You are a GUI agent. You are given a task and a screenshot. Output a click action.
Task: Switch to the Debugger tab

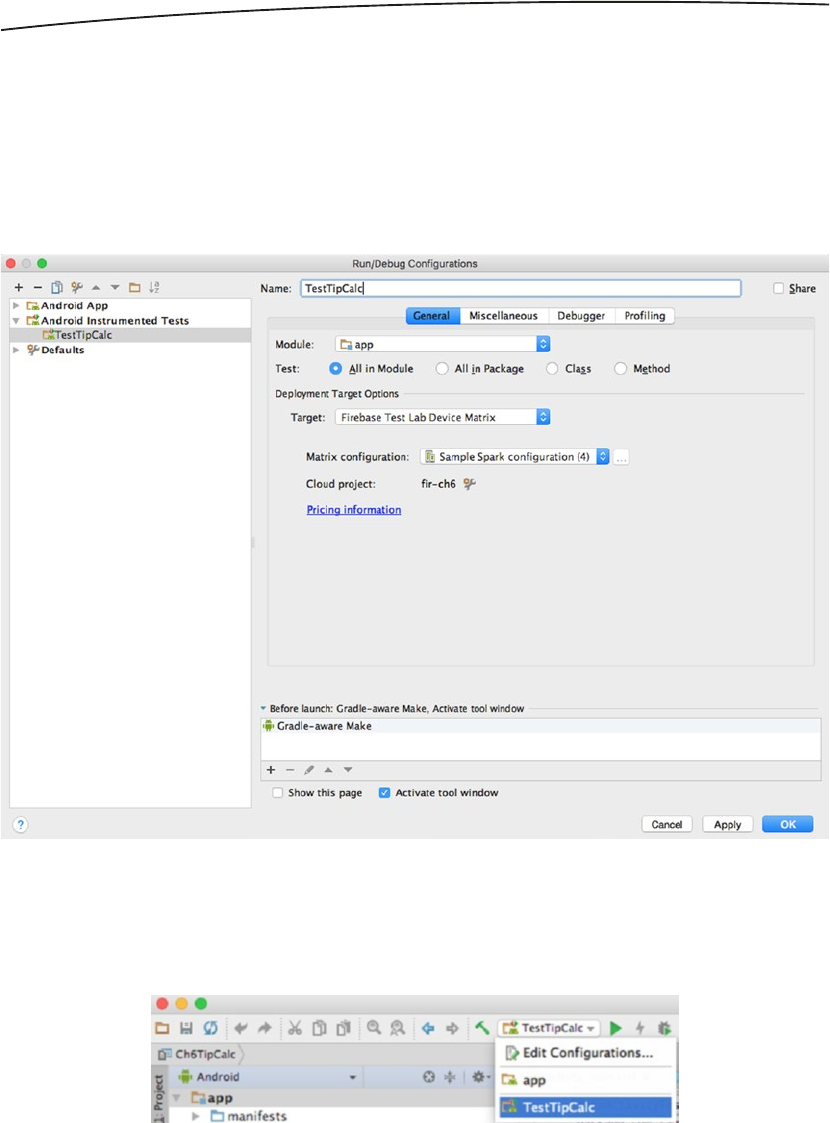click(x=582, y=316)
